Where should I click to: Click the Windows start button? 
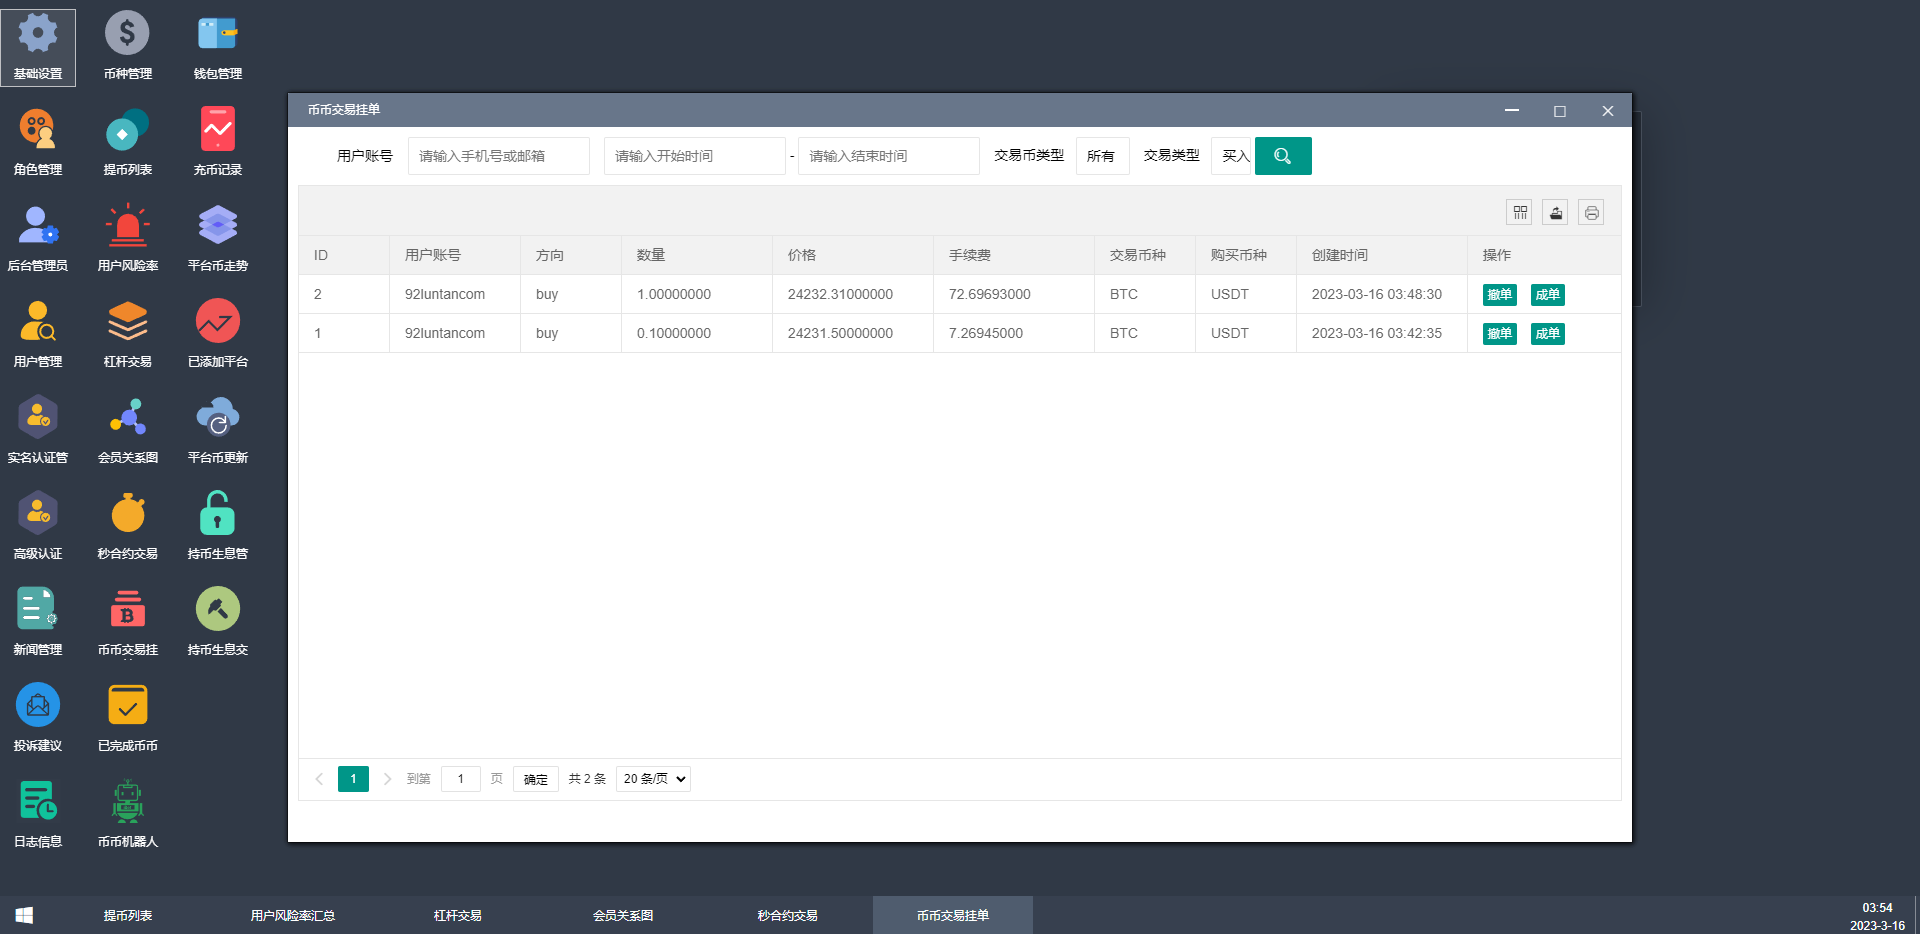click(25, 915)
